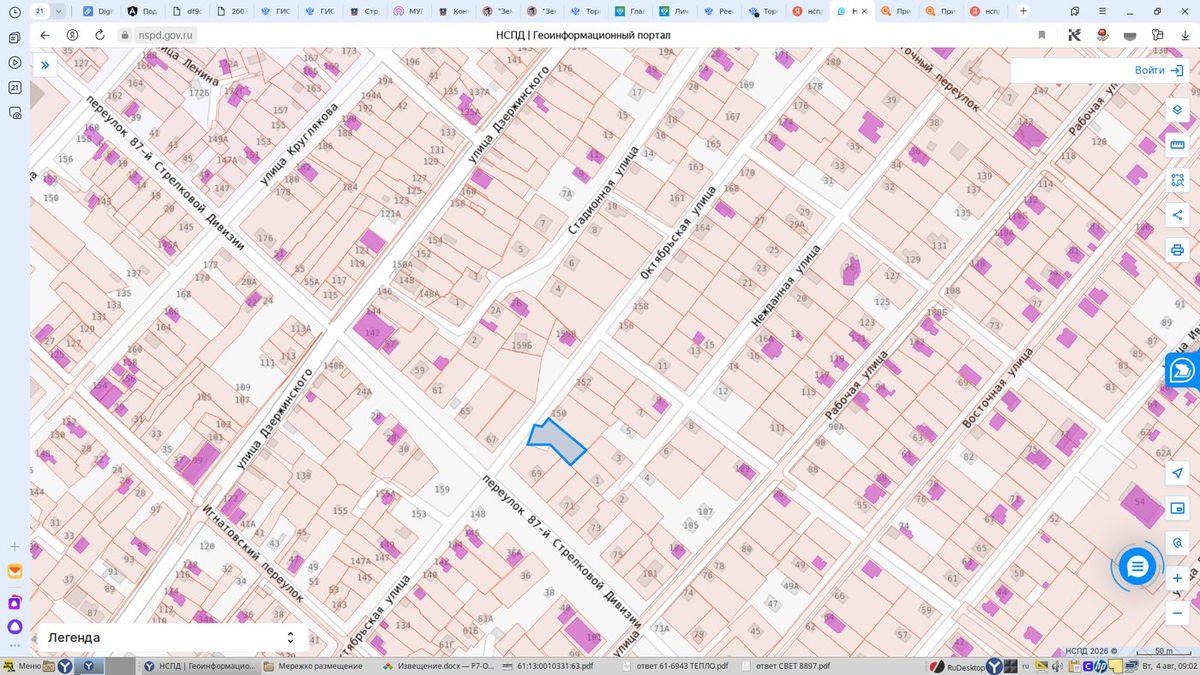
Task: Open browser extensions icon
Action: (1158, 34)
